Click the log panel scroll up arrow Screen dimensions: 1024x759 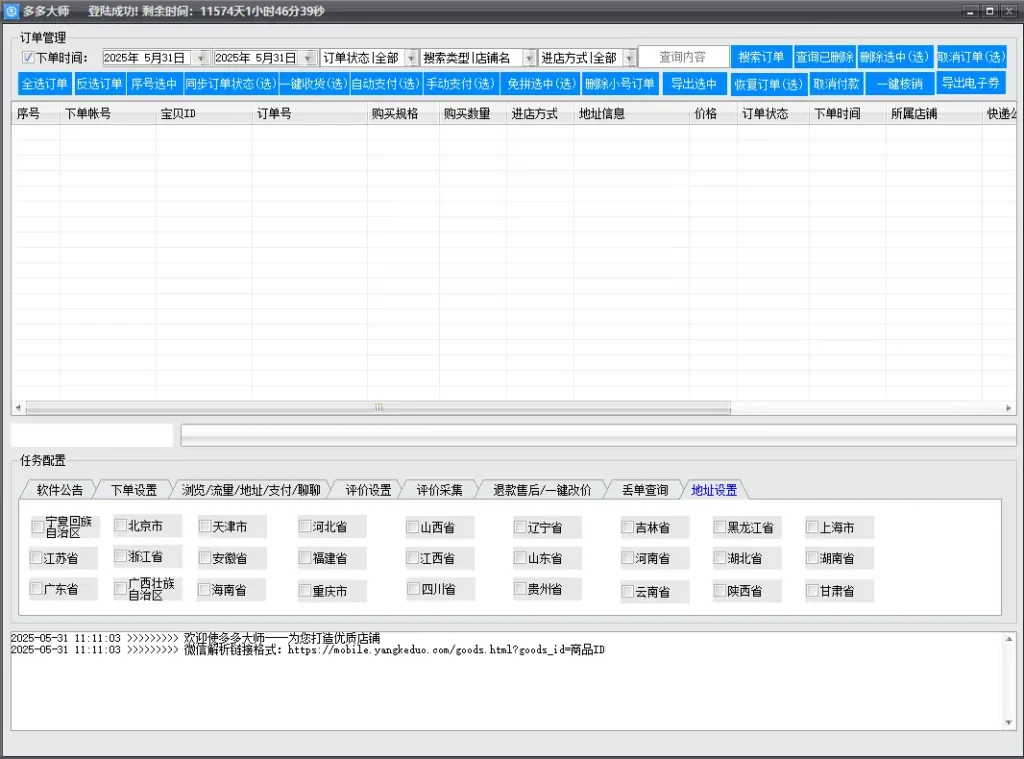(x=1009, y=639)
